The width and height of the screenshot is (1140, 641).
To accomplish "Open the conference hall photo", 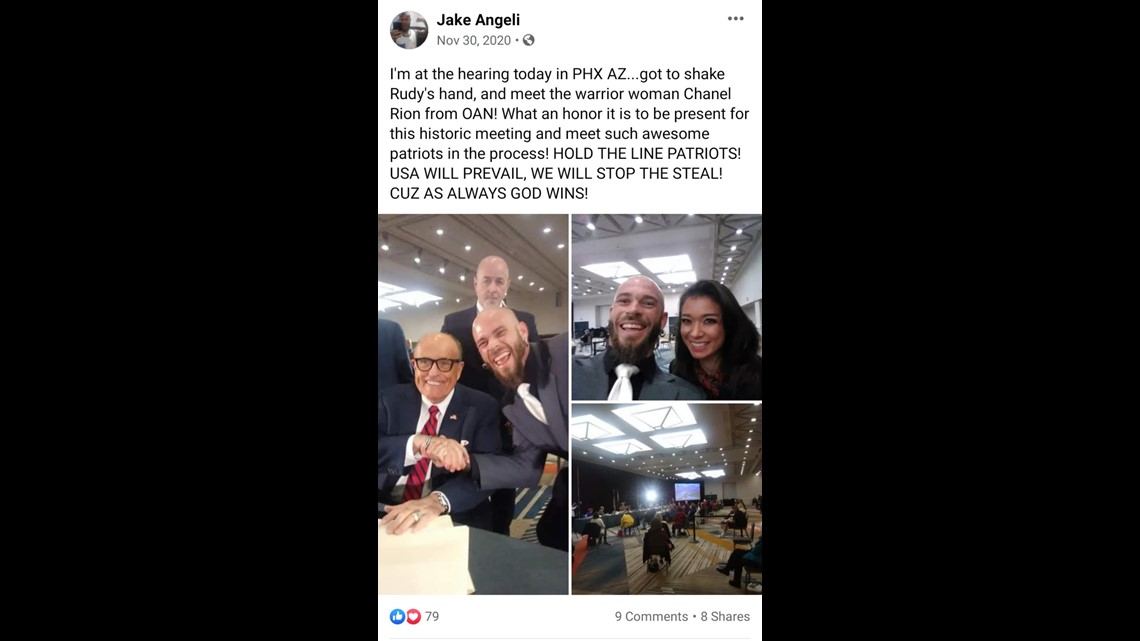I will coord(667,499).
